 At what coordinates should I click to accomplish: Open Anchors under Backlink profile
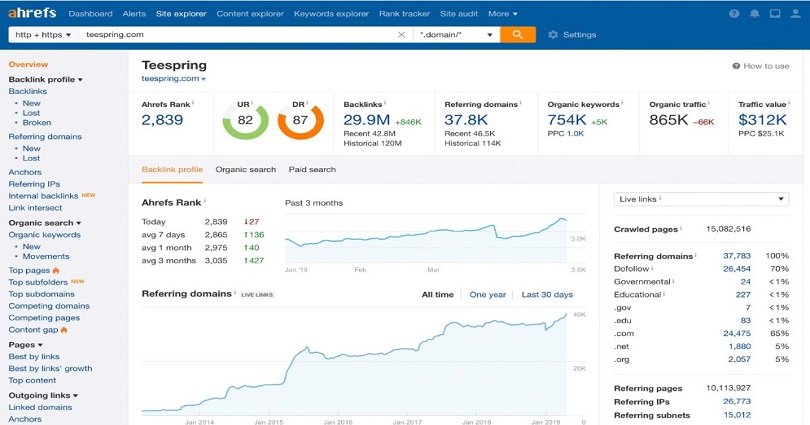(25, 172)
